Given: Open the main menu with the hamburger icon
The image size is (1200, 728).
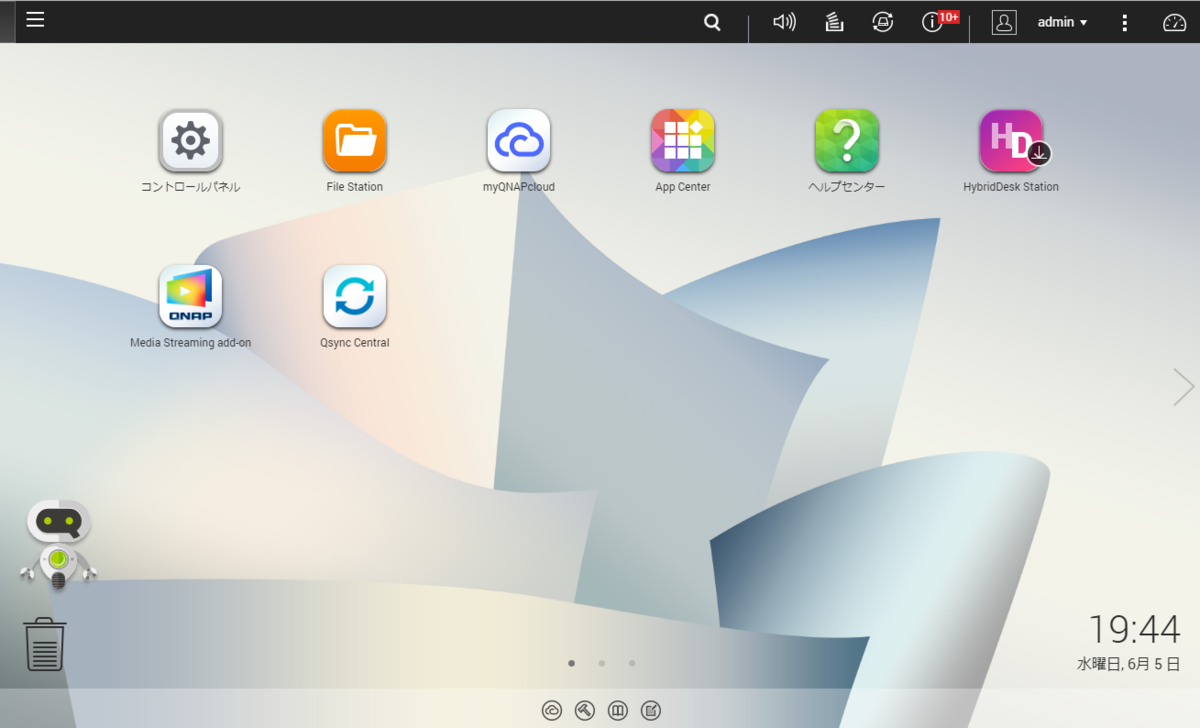Looking at the screenshot, I should (x=35, y=19).
